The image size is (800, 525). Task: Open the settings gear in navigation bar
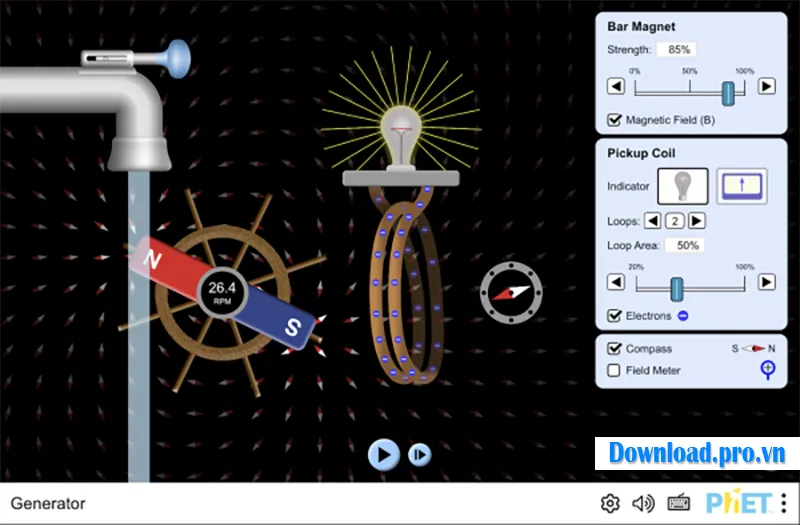click(610, 504)
